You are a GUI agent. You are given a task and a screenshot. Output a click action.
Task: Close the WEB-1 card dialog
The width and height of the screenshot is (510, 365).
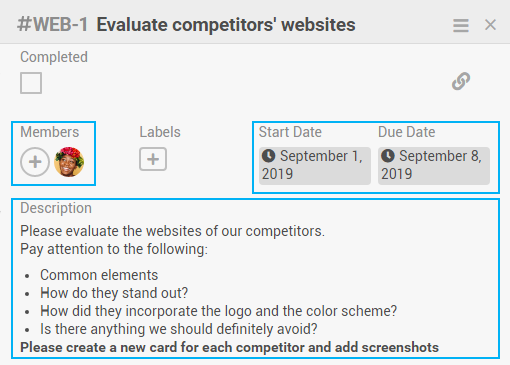coord(490,25)
